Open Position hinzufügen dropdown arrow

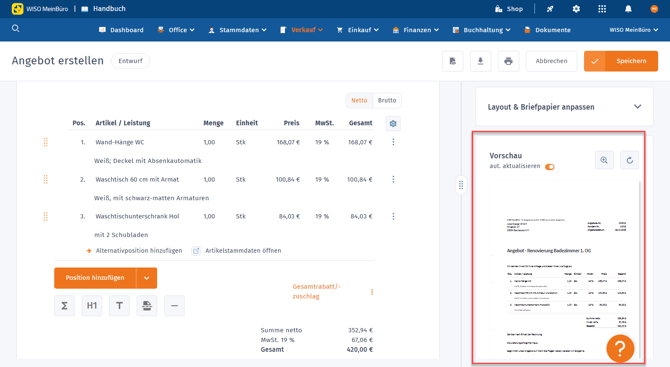[x=147, y=278]
